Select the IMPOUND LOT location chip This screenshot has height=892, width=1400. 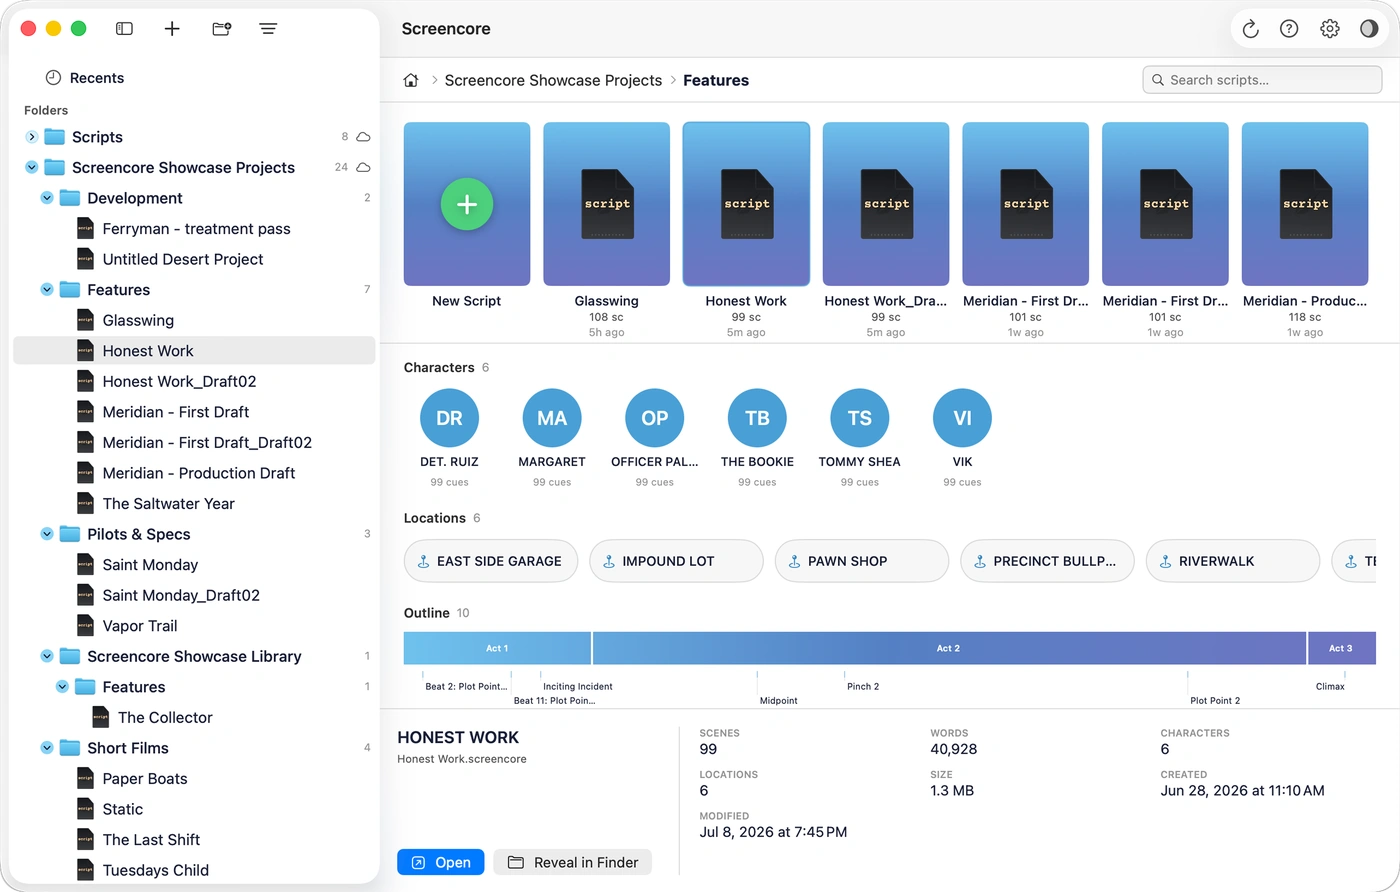676,561
